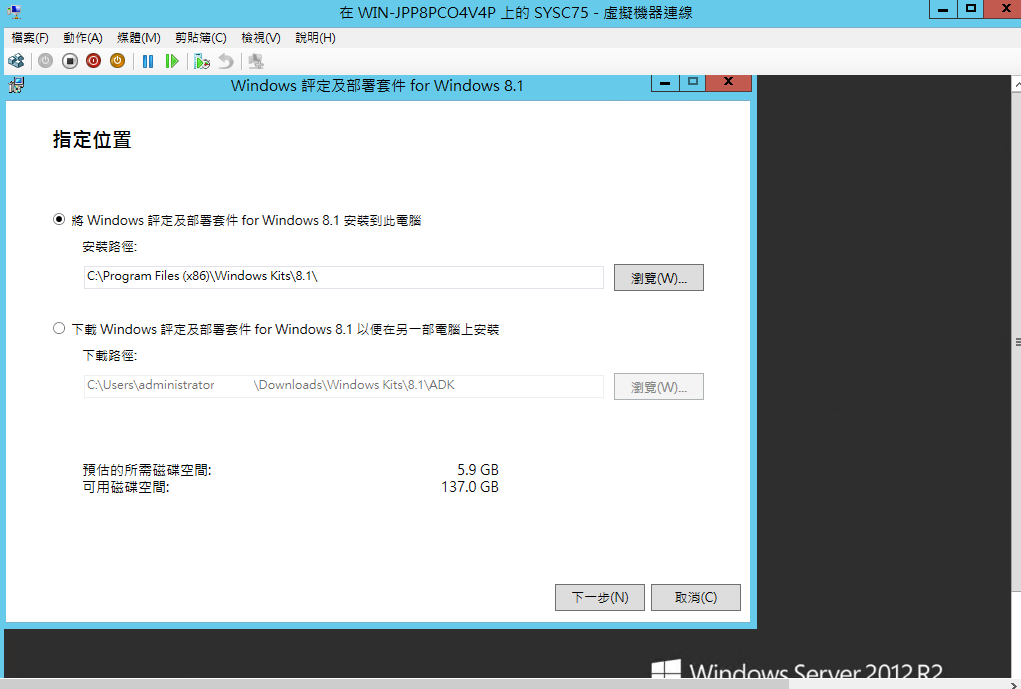Click the vertical scrollbar of VM view
Screen dimensions: 1021x689
tap(1016, 342)
